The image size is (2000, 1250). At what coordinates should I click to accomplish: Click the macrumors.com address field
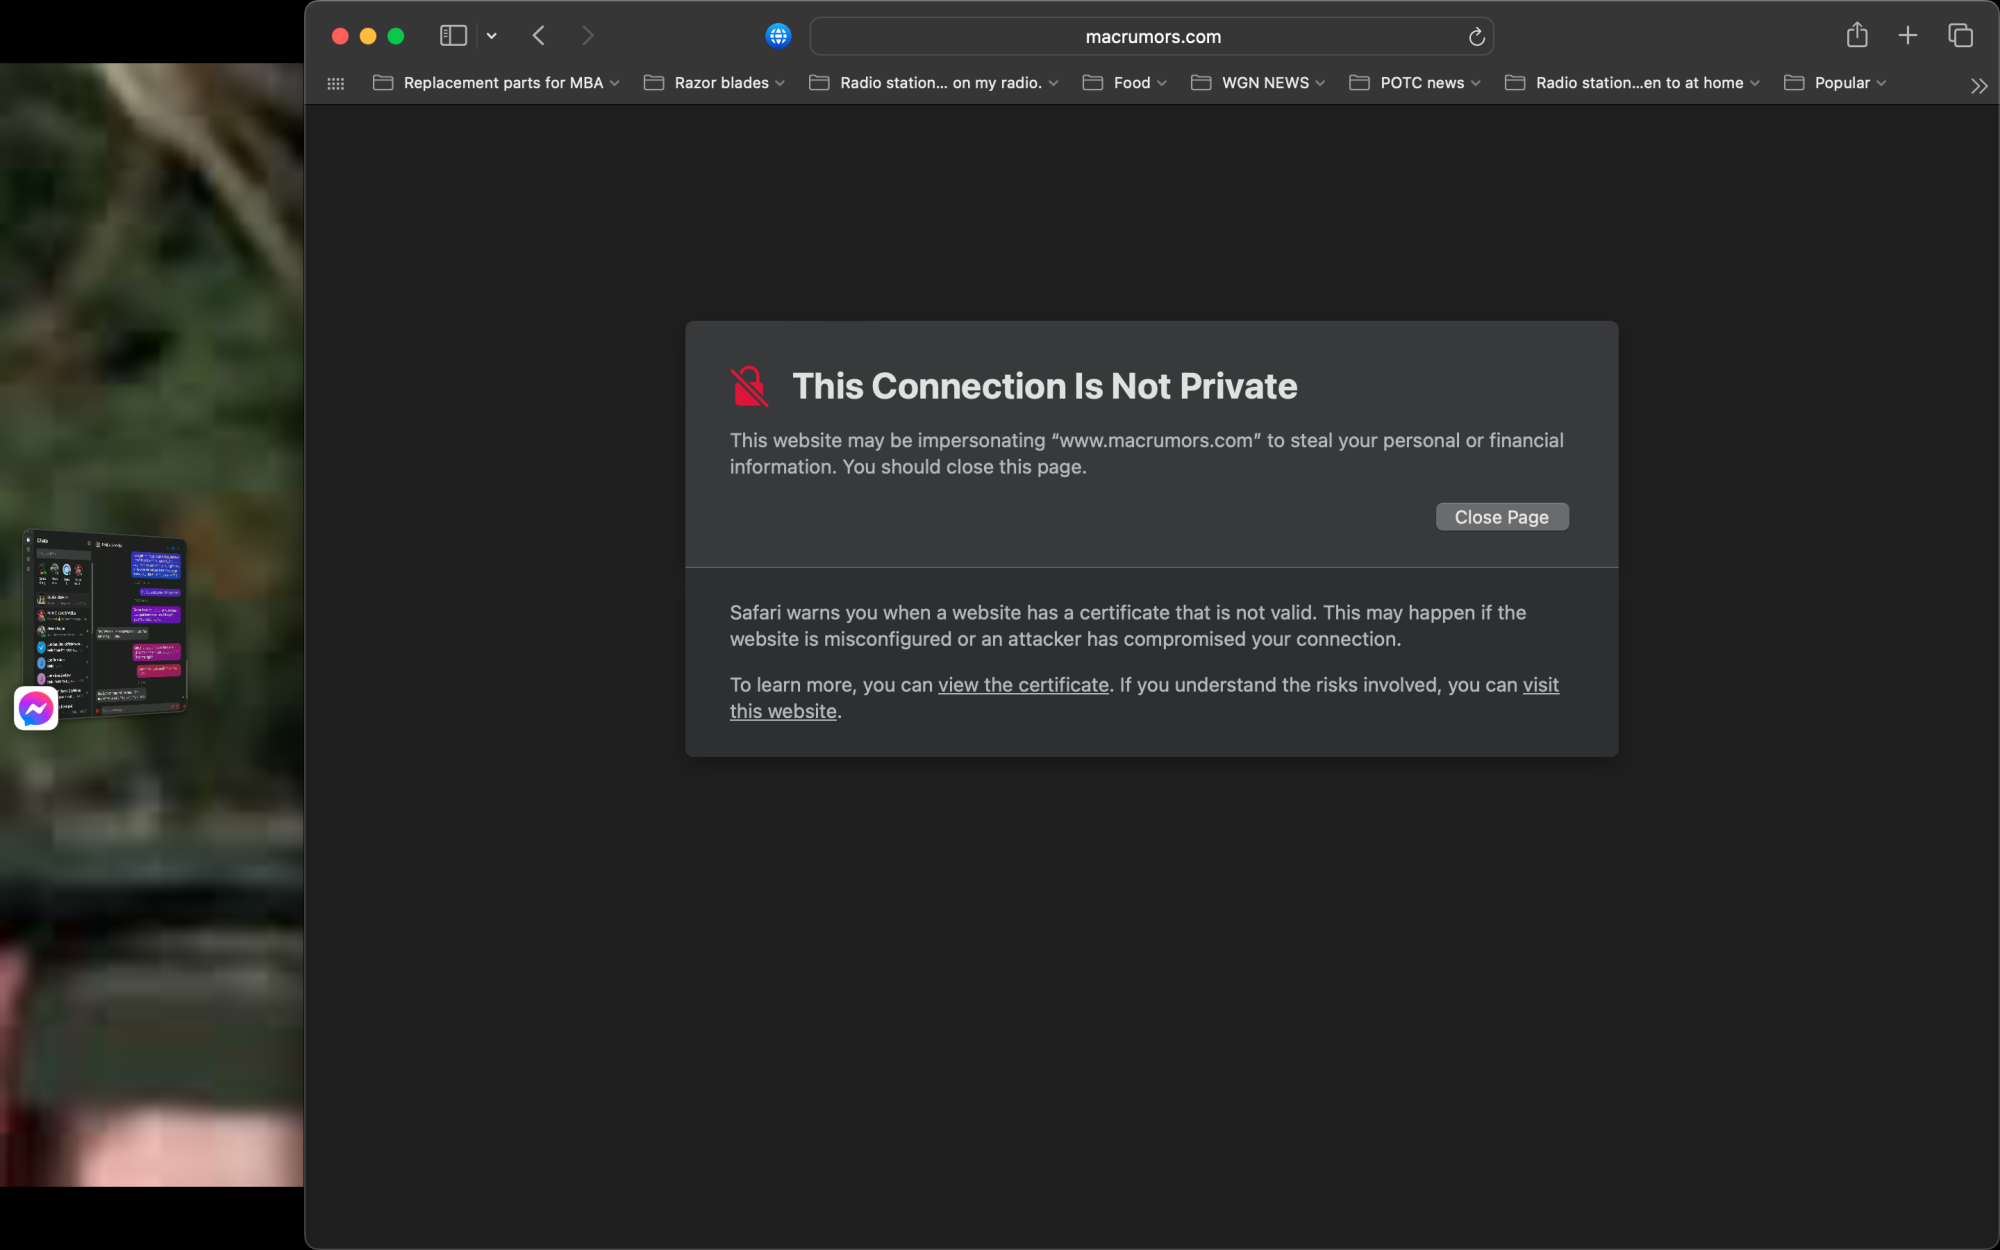coord(1152,36)
